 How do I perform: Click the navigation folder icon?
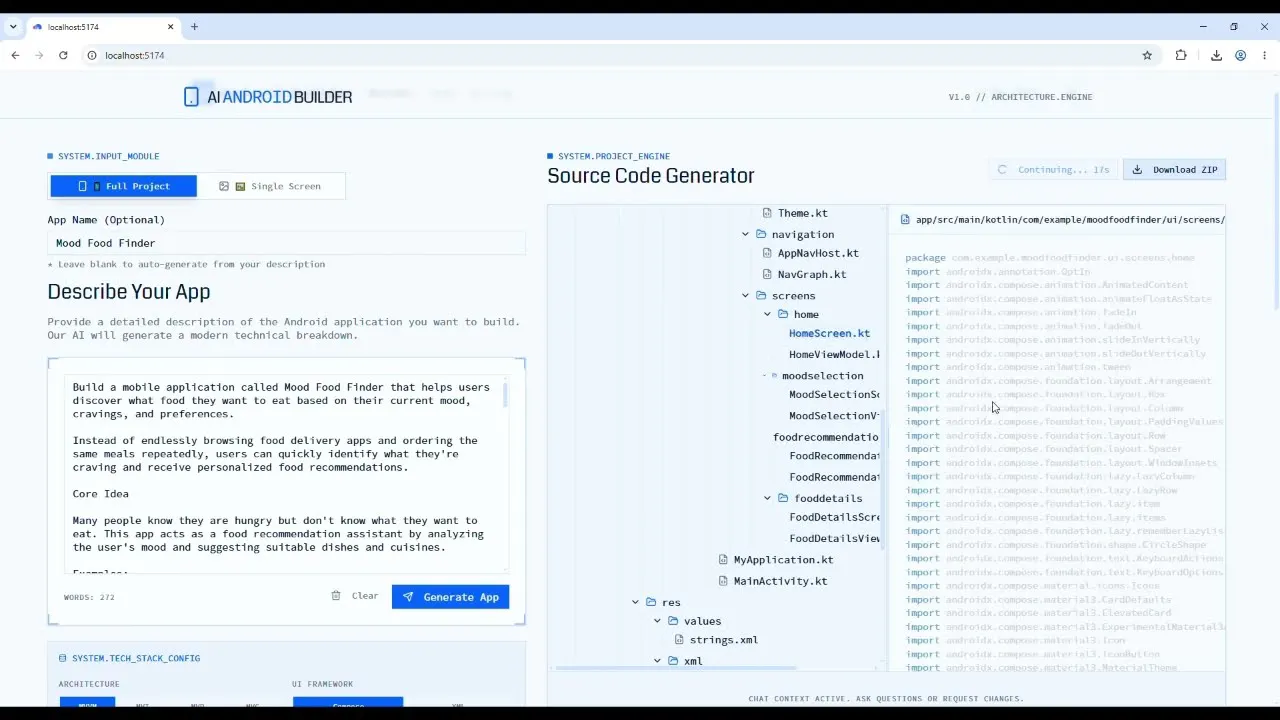point(761,234)
